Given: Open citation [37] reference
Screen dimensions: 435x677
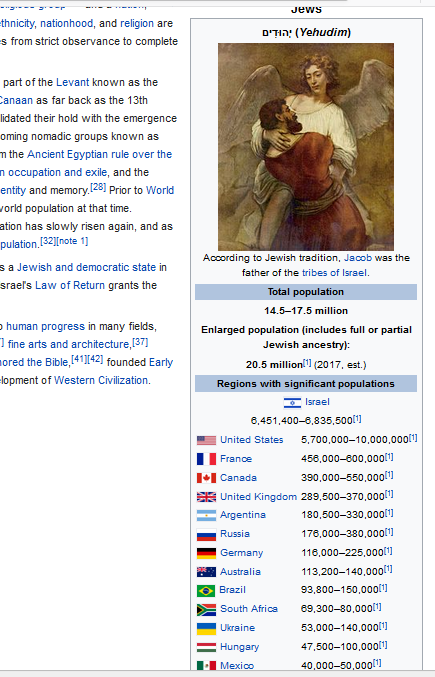Looking at the screenshot, I should (140, 342).
